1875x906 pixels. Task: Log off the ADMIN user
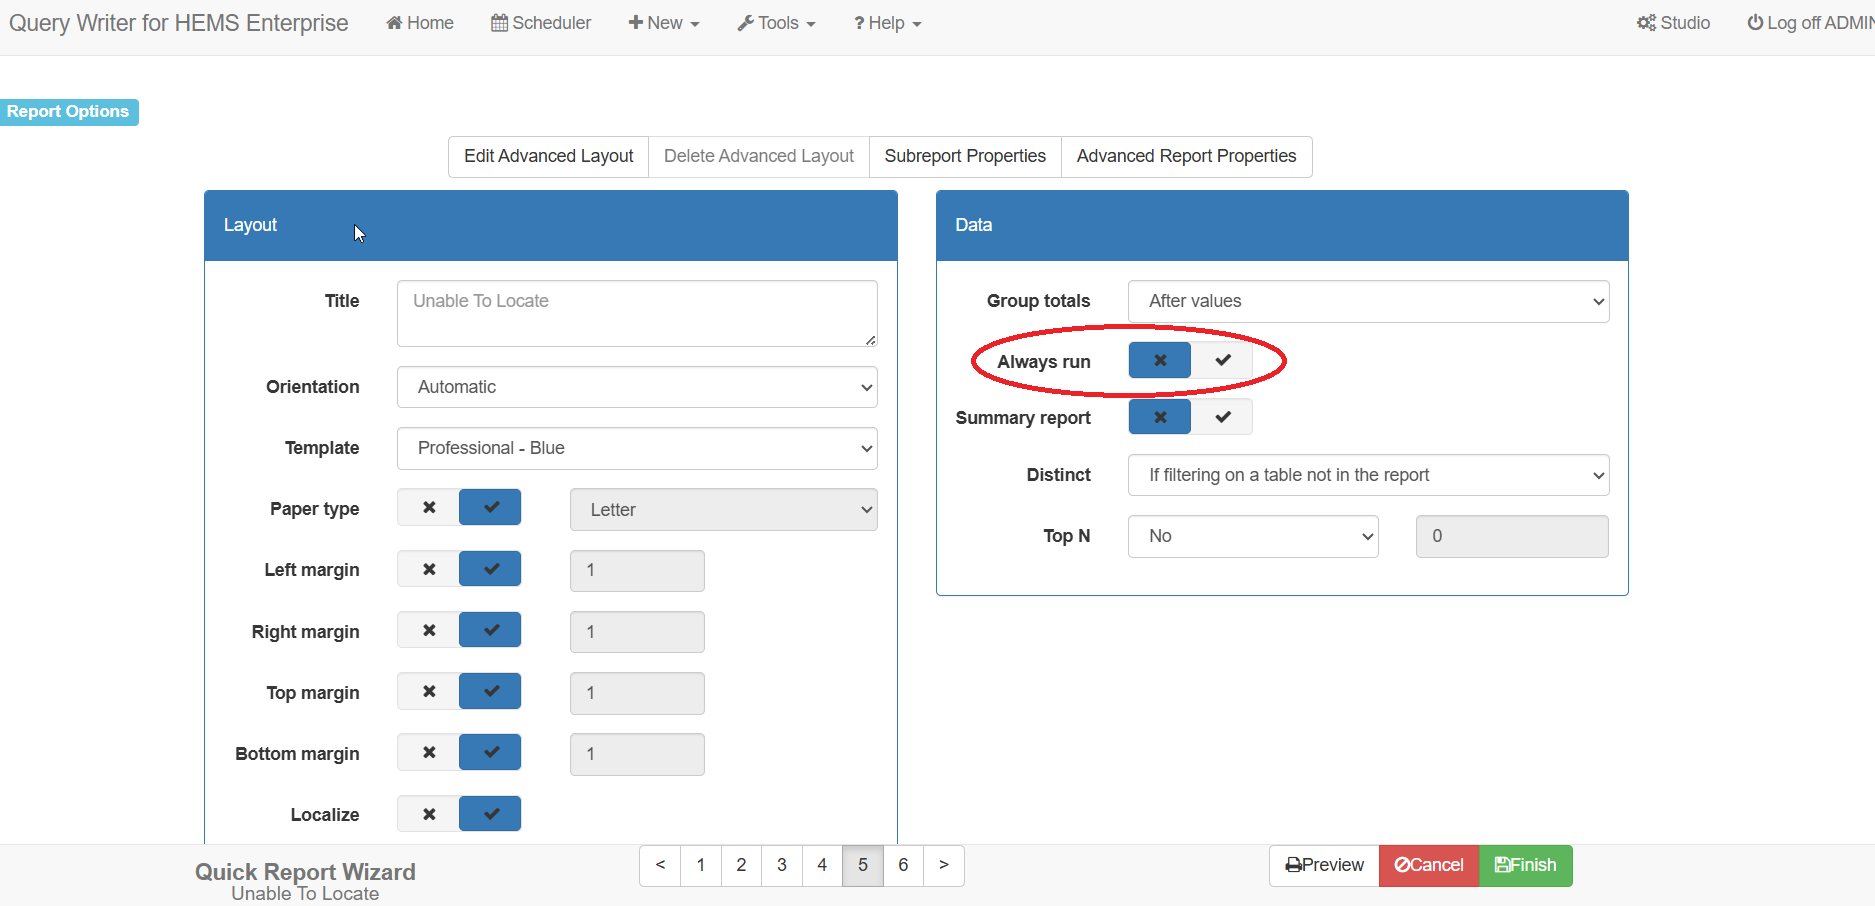(1810, 23)
